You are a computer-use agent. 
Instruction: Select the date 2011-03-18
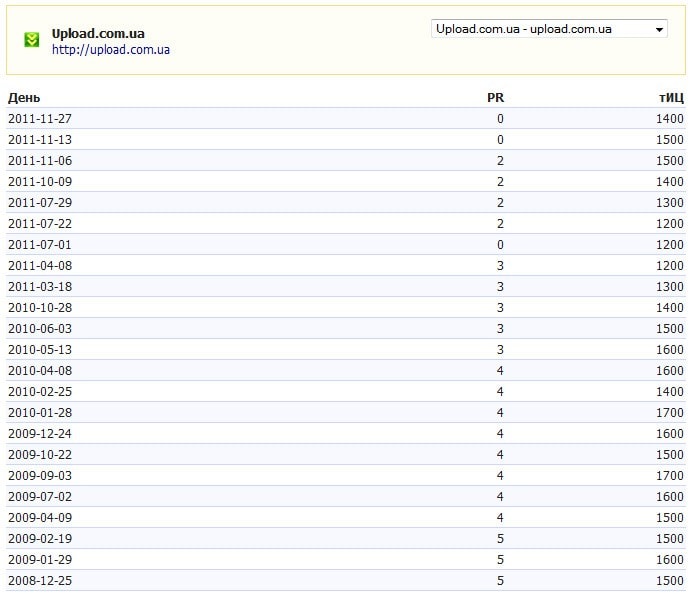click(x=40, y=287)
